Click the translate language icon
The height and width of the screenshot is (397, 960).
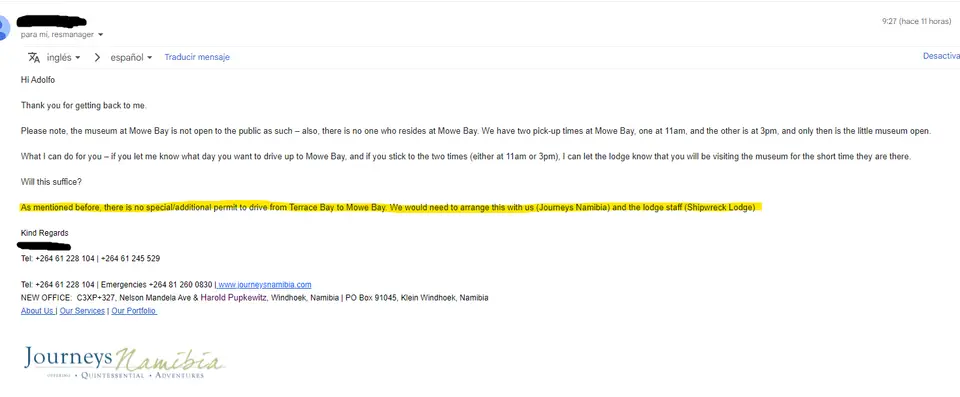coord(34,57)
